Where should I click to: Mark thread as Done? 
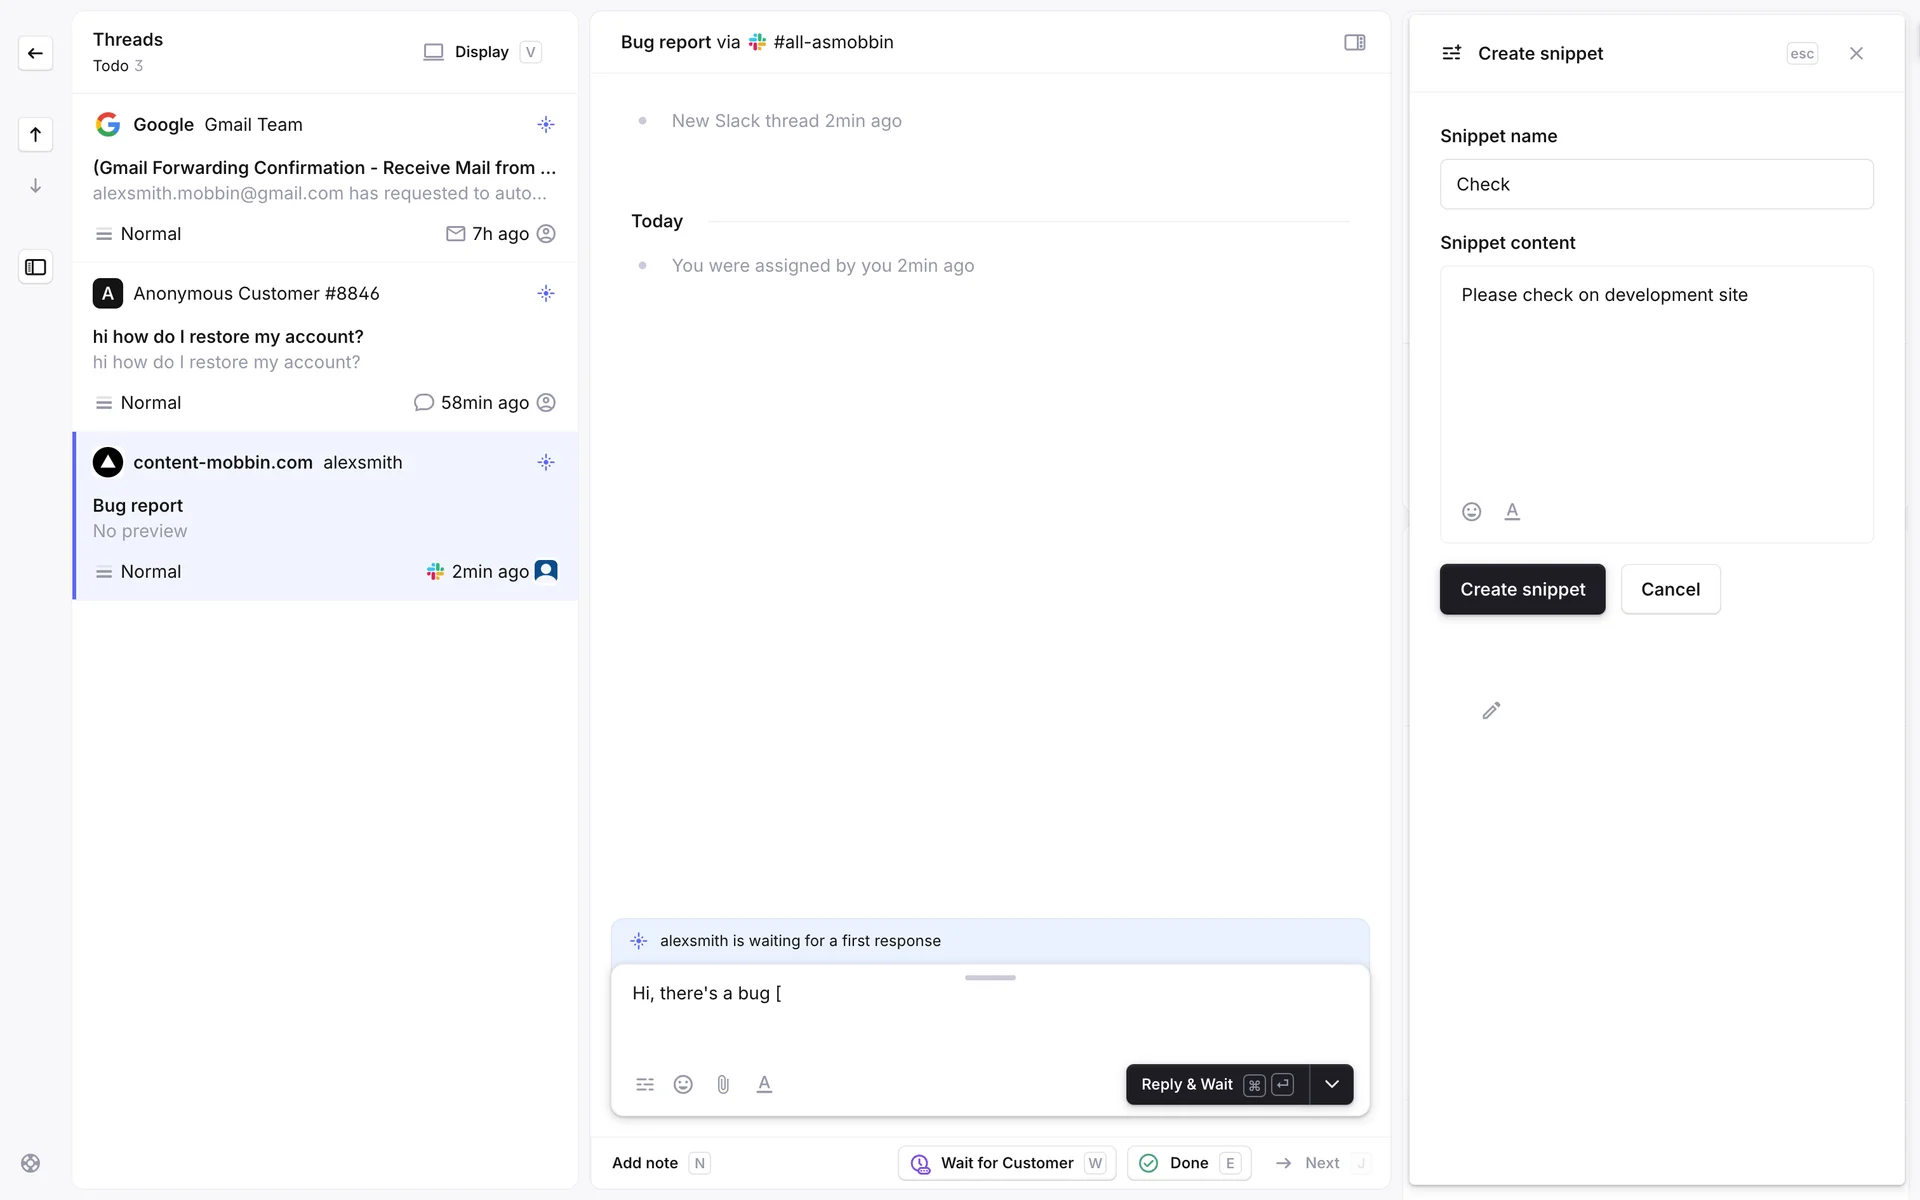point(1188,1163)
